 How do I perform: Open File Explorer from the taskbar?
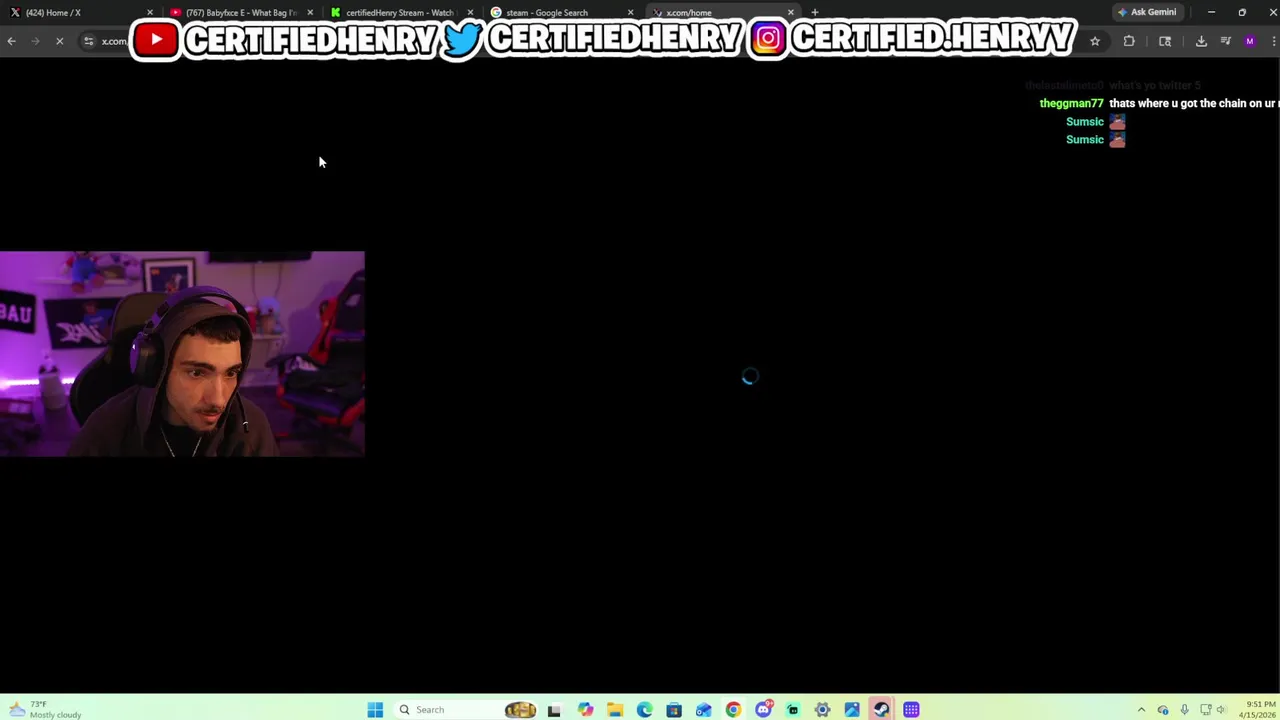click(615, 710)
